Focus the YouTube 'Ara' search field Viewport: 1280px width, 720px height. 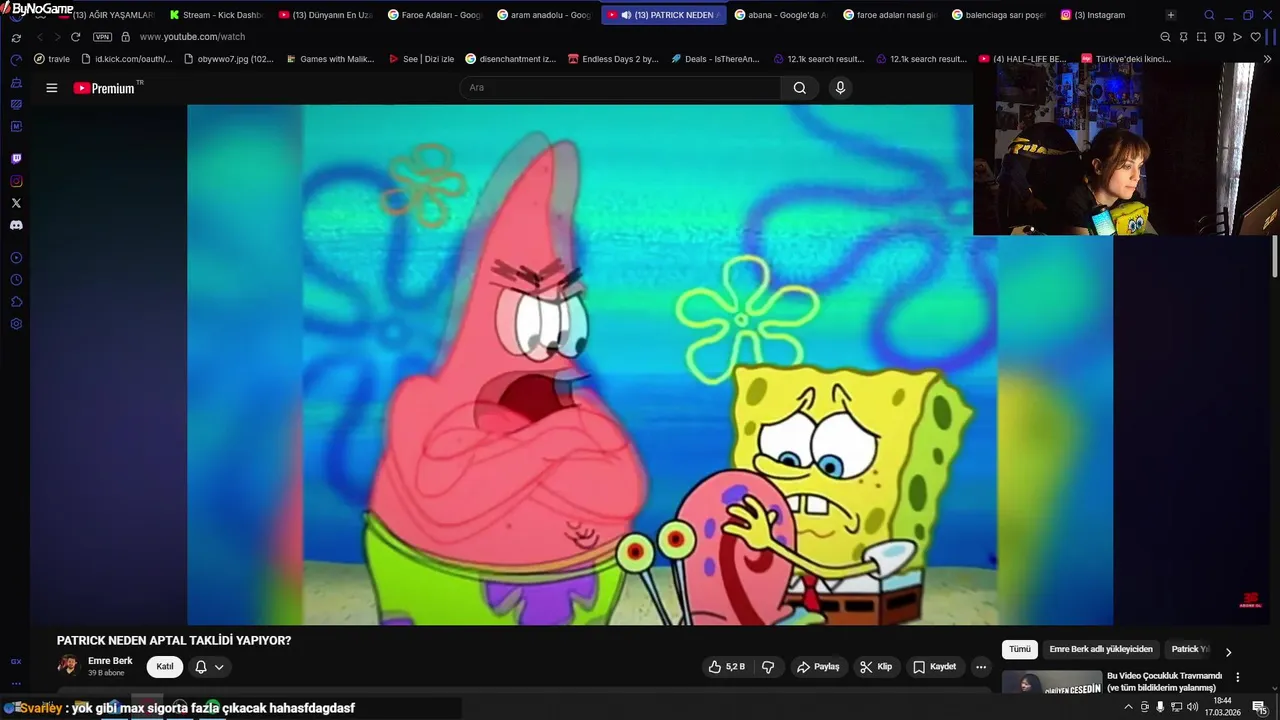tap(620, 88)
